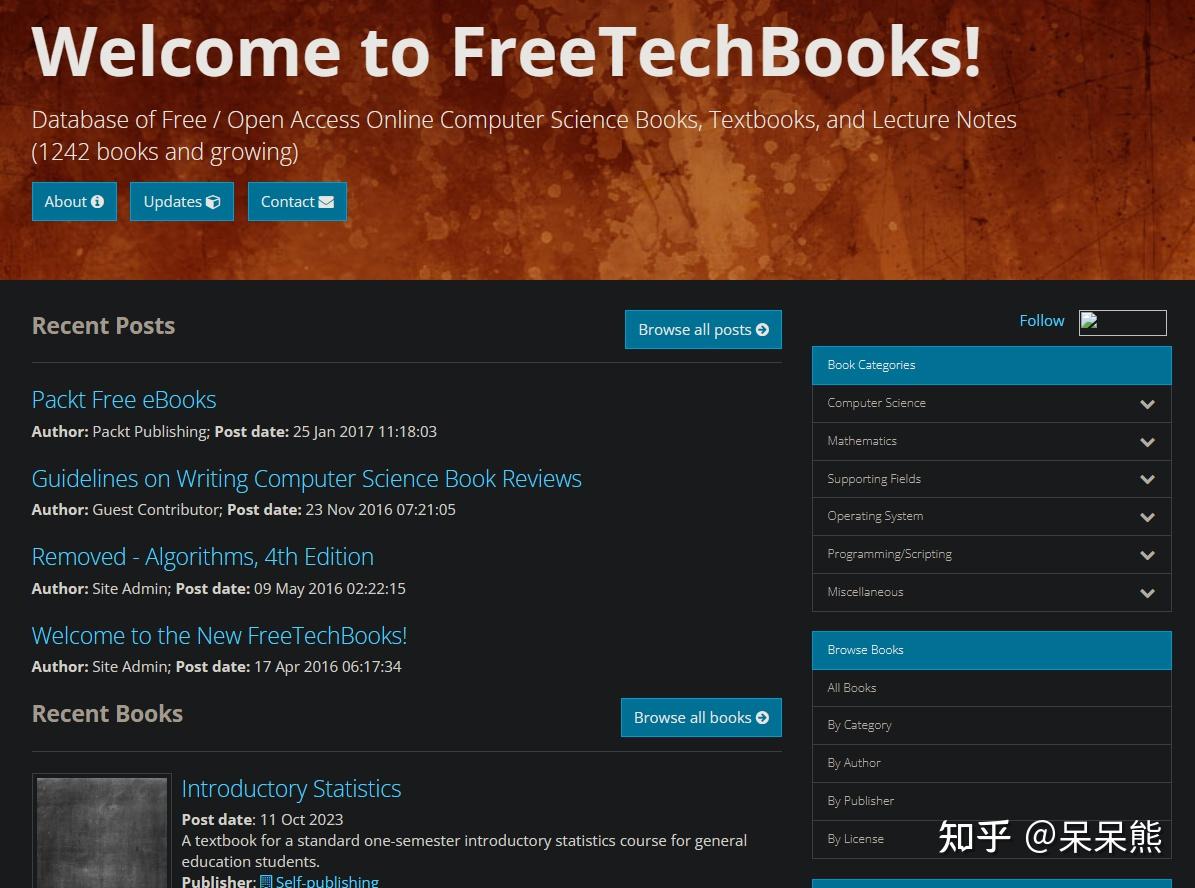Select By Author browse option
The image size is (1195, 888).
(992, 763)
